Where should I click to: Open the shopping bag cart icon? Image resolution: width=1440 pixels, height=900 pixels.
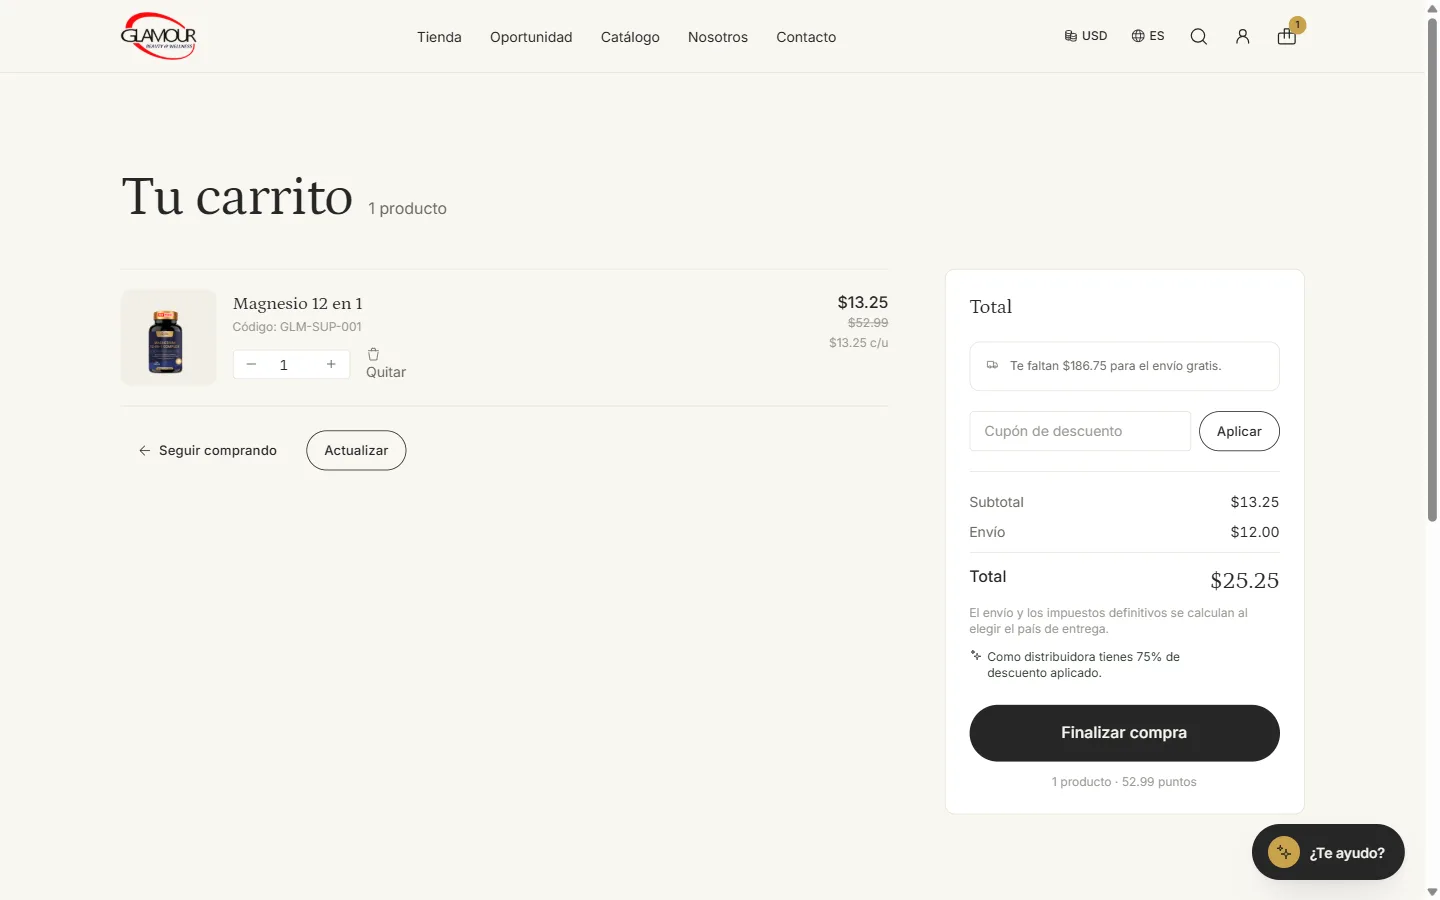click(1287, 37)
